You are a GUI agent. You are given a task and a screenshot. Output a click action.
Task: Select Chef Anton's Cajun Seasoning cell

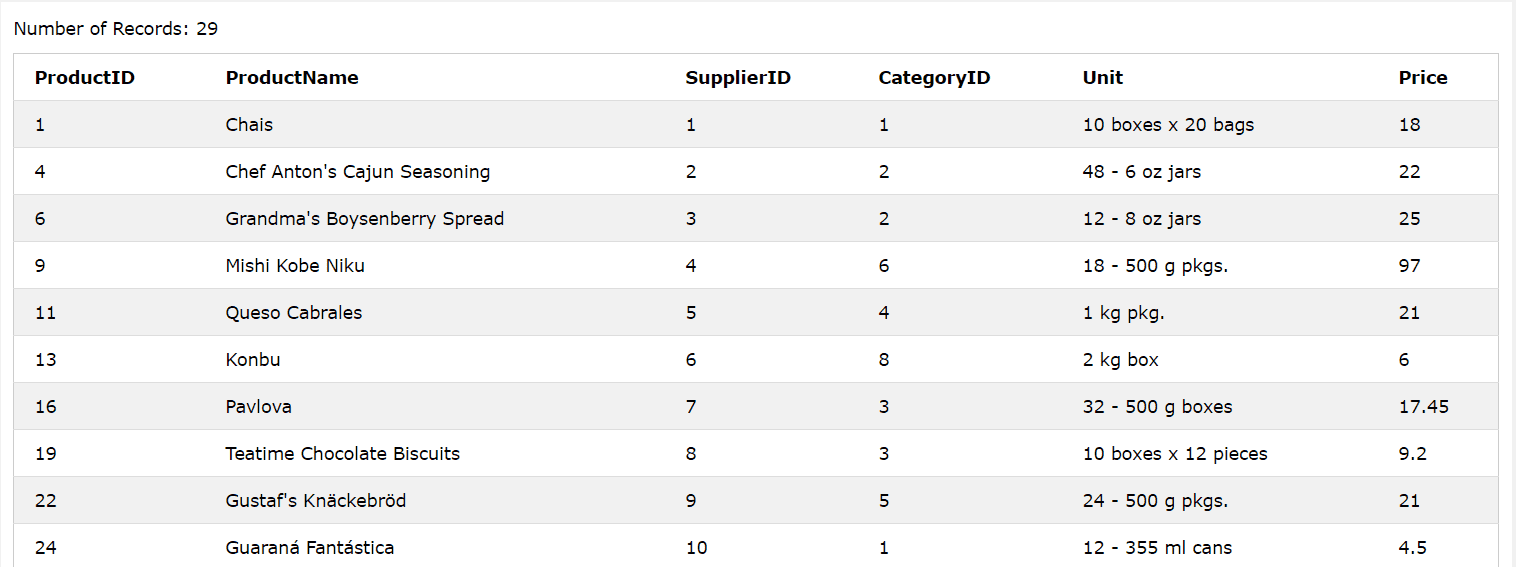(x=358, y=172)
